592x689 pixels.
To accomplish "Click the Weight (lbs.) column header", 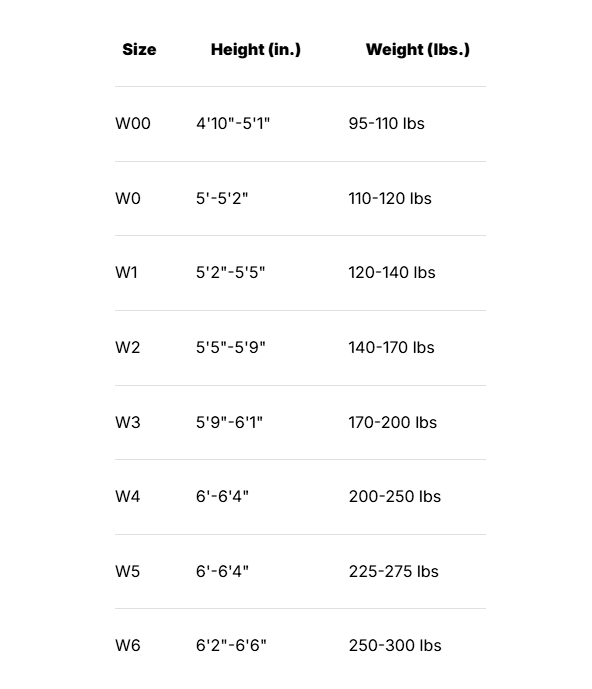I will 418,50.
